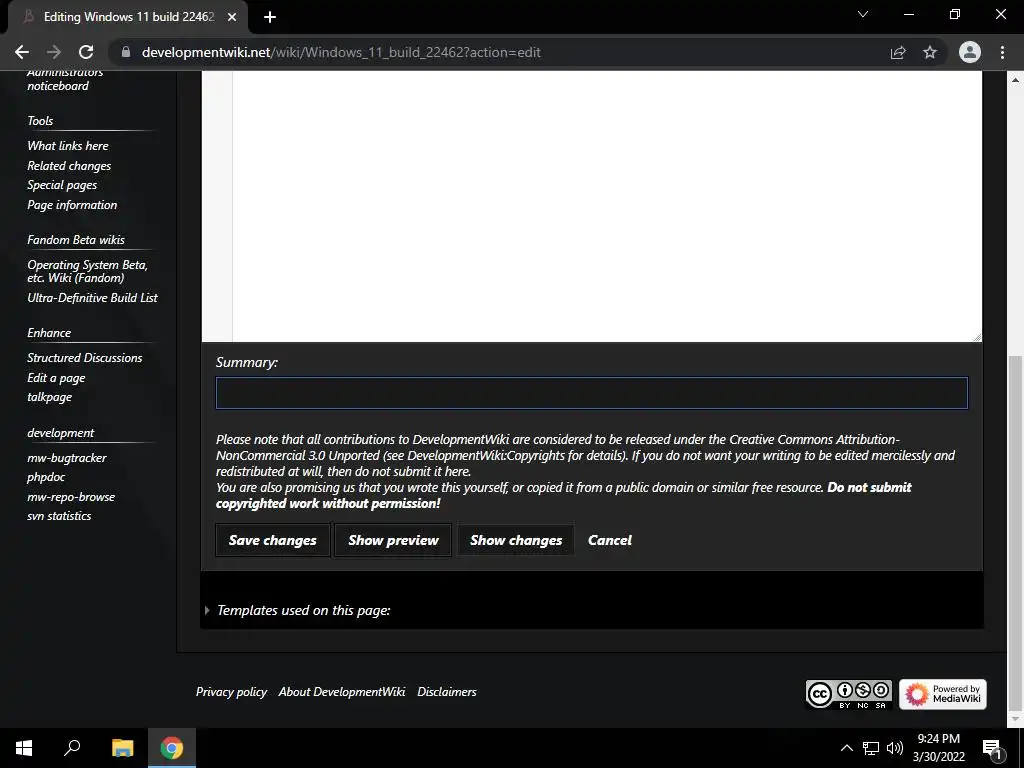Click the page vertical scrollbar thumb
1024x768 pixels.
coord(1015,534)
